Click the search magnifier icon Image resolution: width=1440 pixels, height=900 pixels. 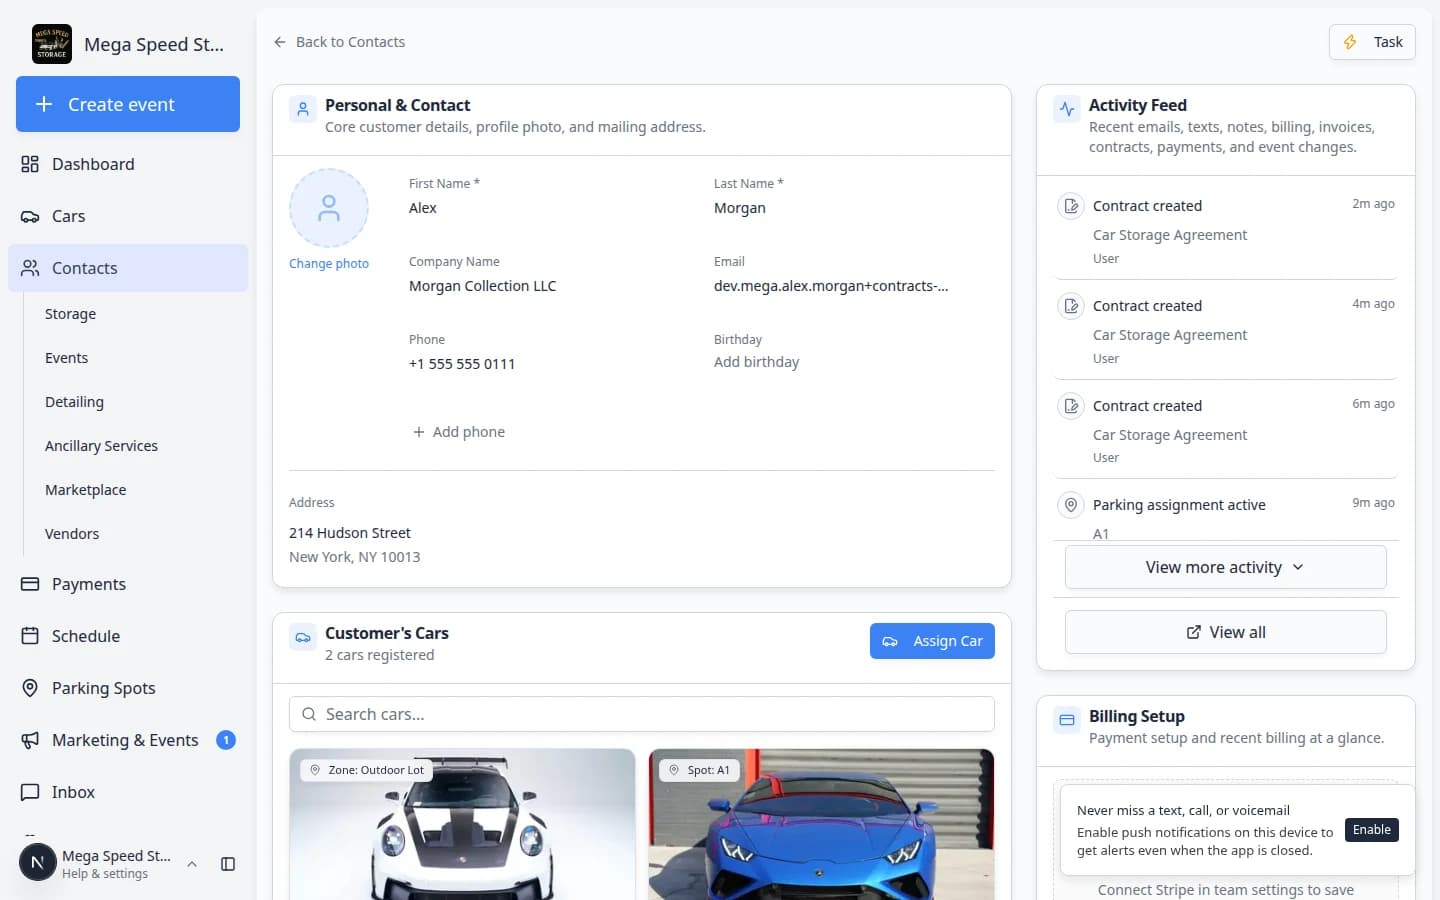coord(309,714)
